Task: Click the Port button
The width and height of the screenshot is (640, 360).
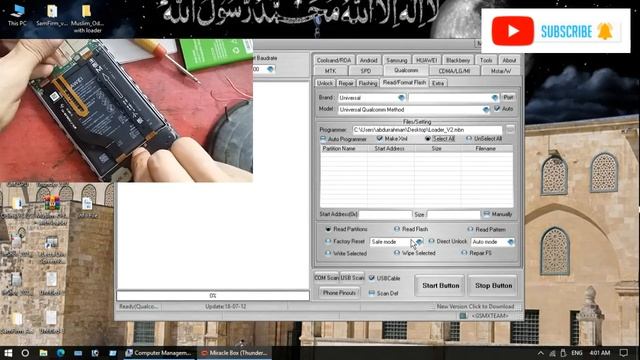Action: click(x=508, y=98)
